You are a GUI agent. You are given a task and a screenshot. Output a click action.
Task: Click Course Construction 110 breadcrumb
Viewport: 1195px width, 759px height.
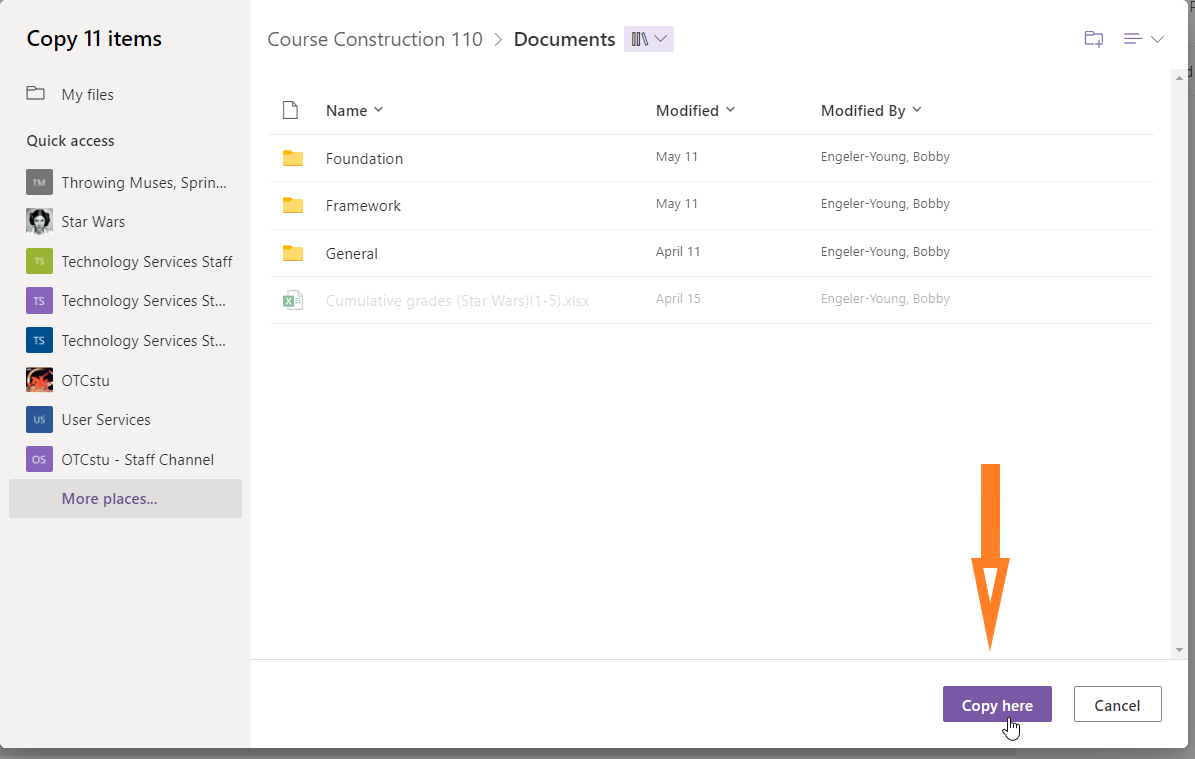pyautogui.click(x=375, y=39)
